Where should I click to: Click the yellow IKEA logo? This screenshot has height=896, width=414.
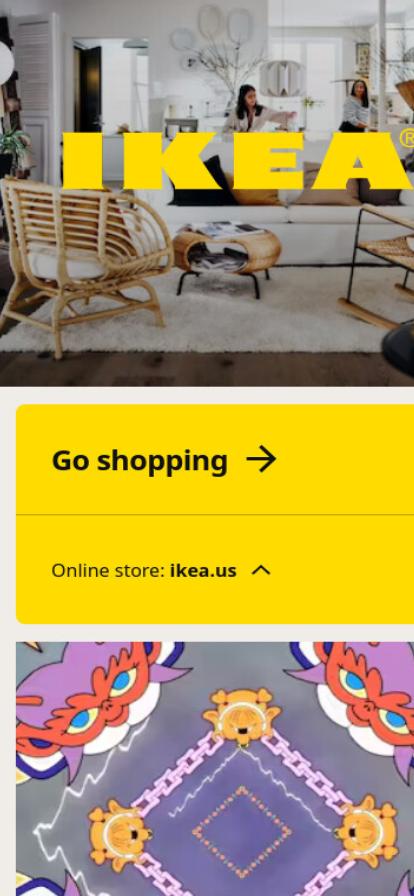click(236, 161)
